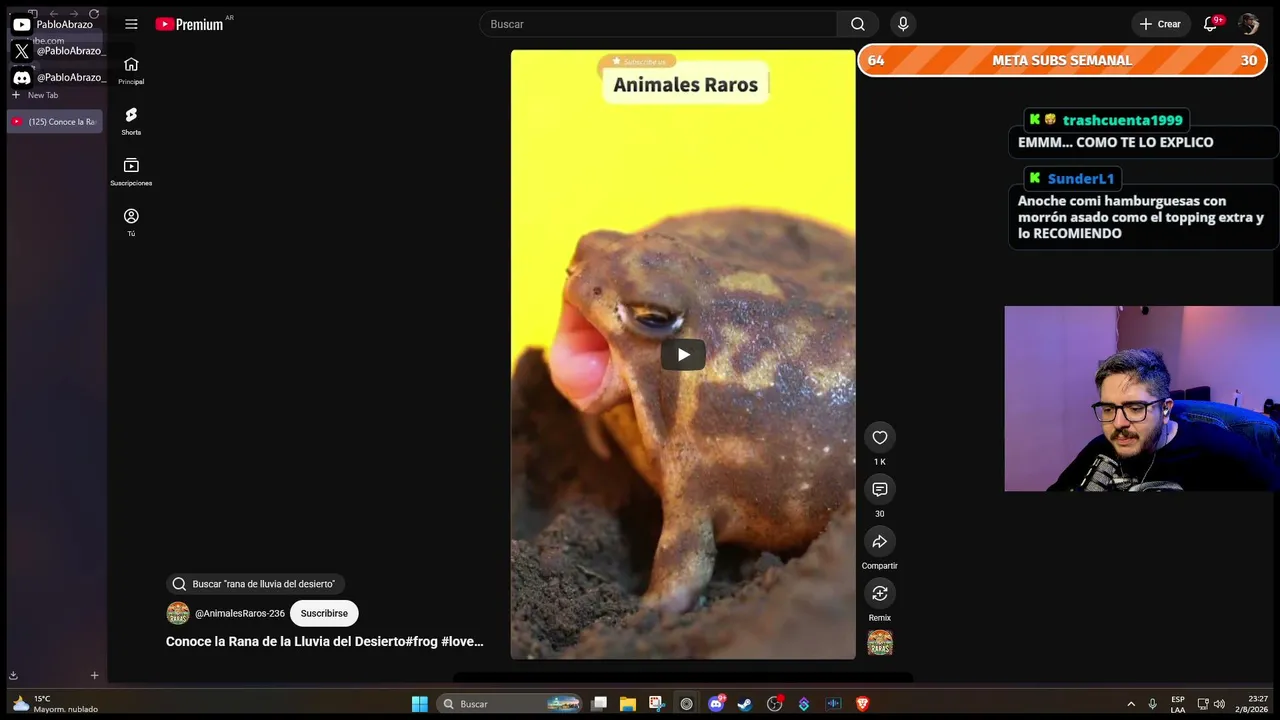
Task: Reload the page with browser refresh icon
Action: [x=94, y=14]
